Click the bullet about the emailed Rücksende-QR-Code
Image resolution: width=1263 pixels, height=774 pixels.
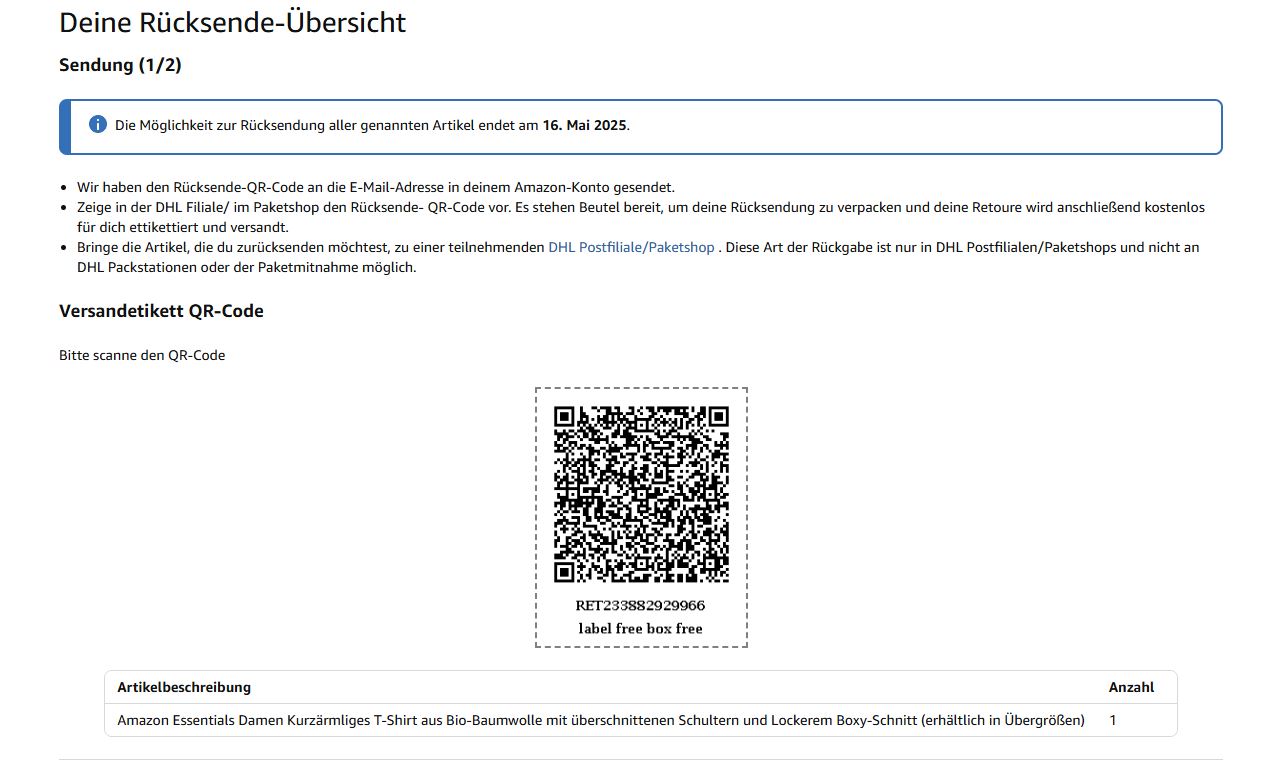coord(376,187)
